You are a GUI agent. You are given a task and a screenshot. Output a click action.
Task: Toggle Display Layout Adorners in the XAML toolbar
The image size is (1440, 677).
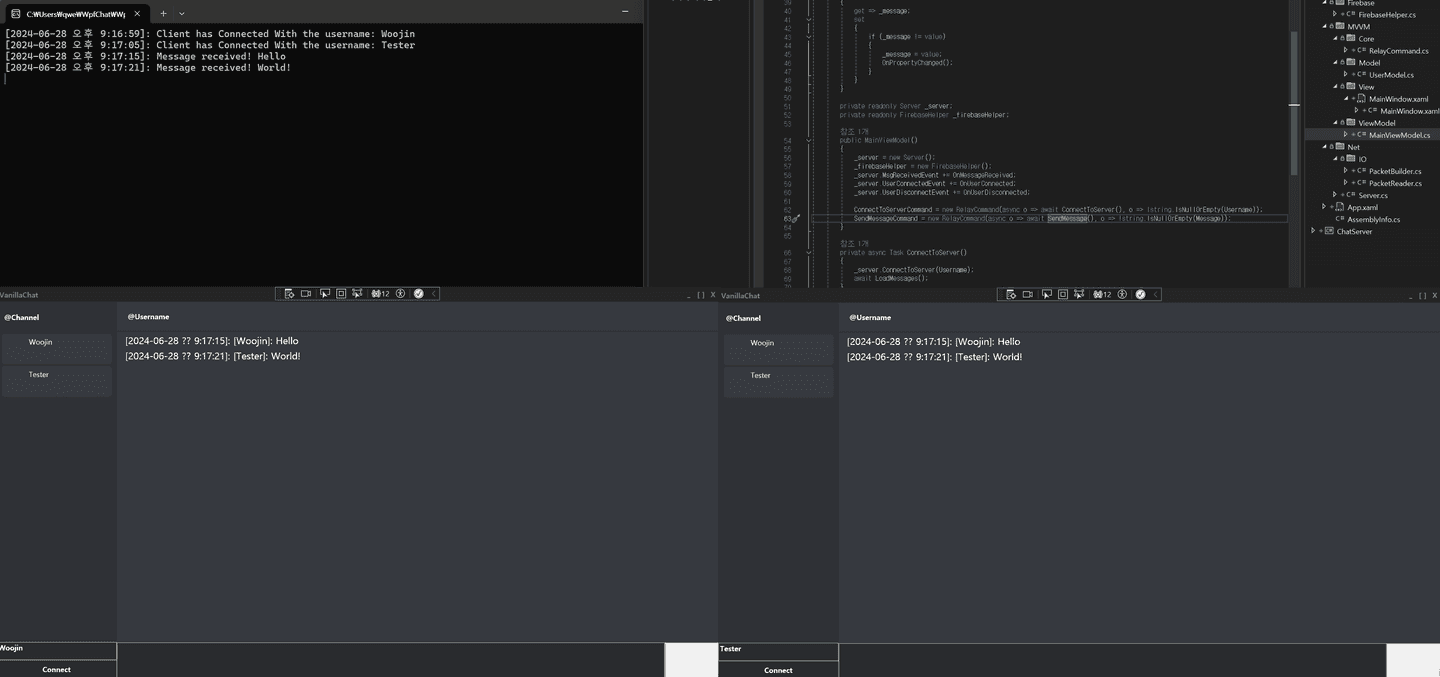341,293
